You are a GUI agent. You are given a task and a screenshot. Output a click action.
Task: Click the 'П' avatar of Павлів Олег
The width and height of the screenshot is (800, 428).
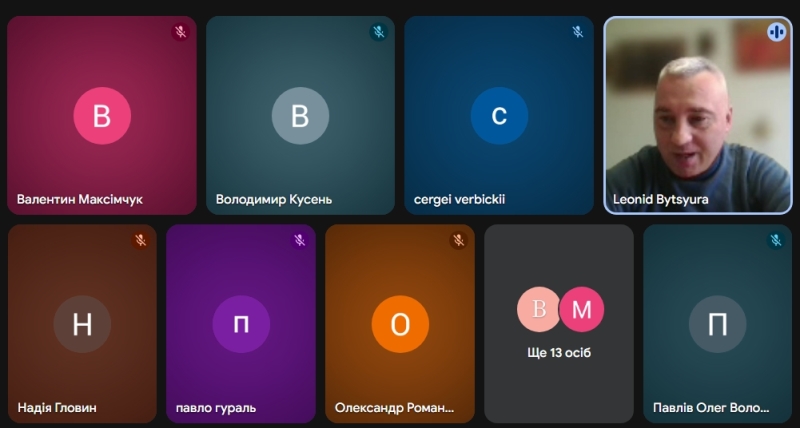click(x=718, y=324)
